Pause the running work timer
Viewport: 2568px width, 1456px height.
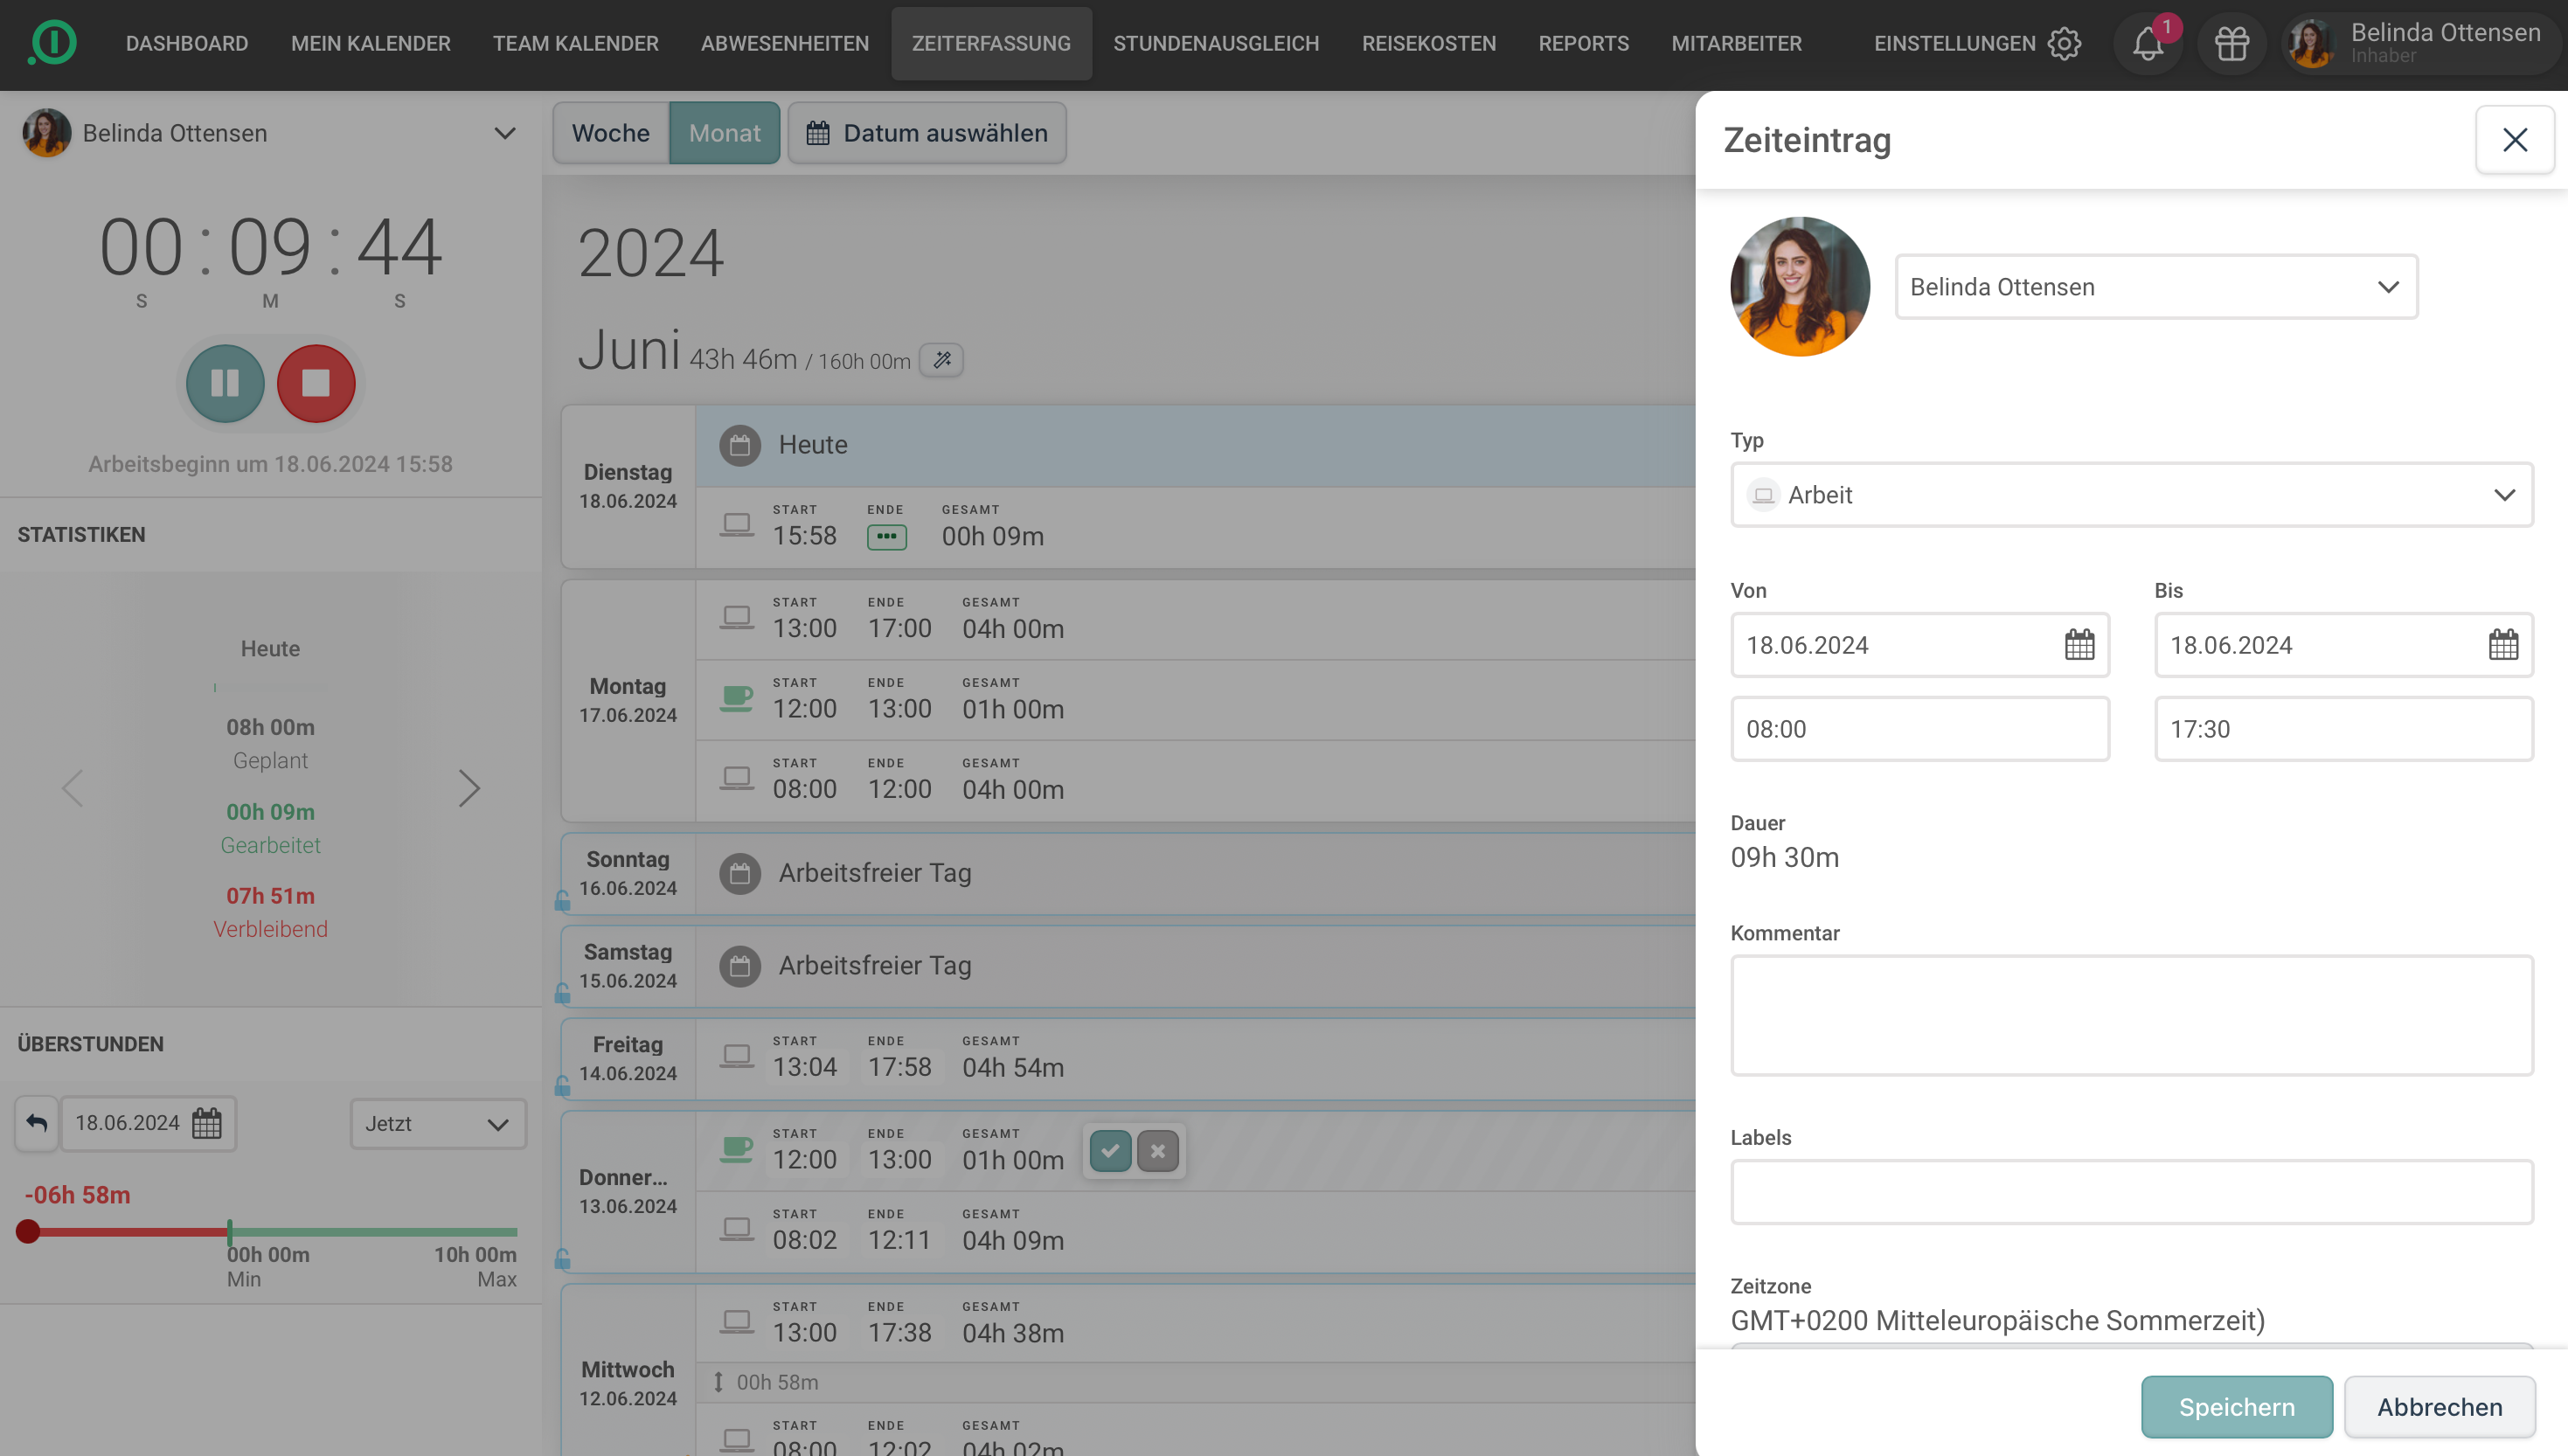225,383
